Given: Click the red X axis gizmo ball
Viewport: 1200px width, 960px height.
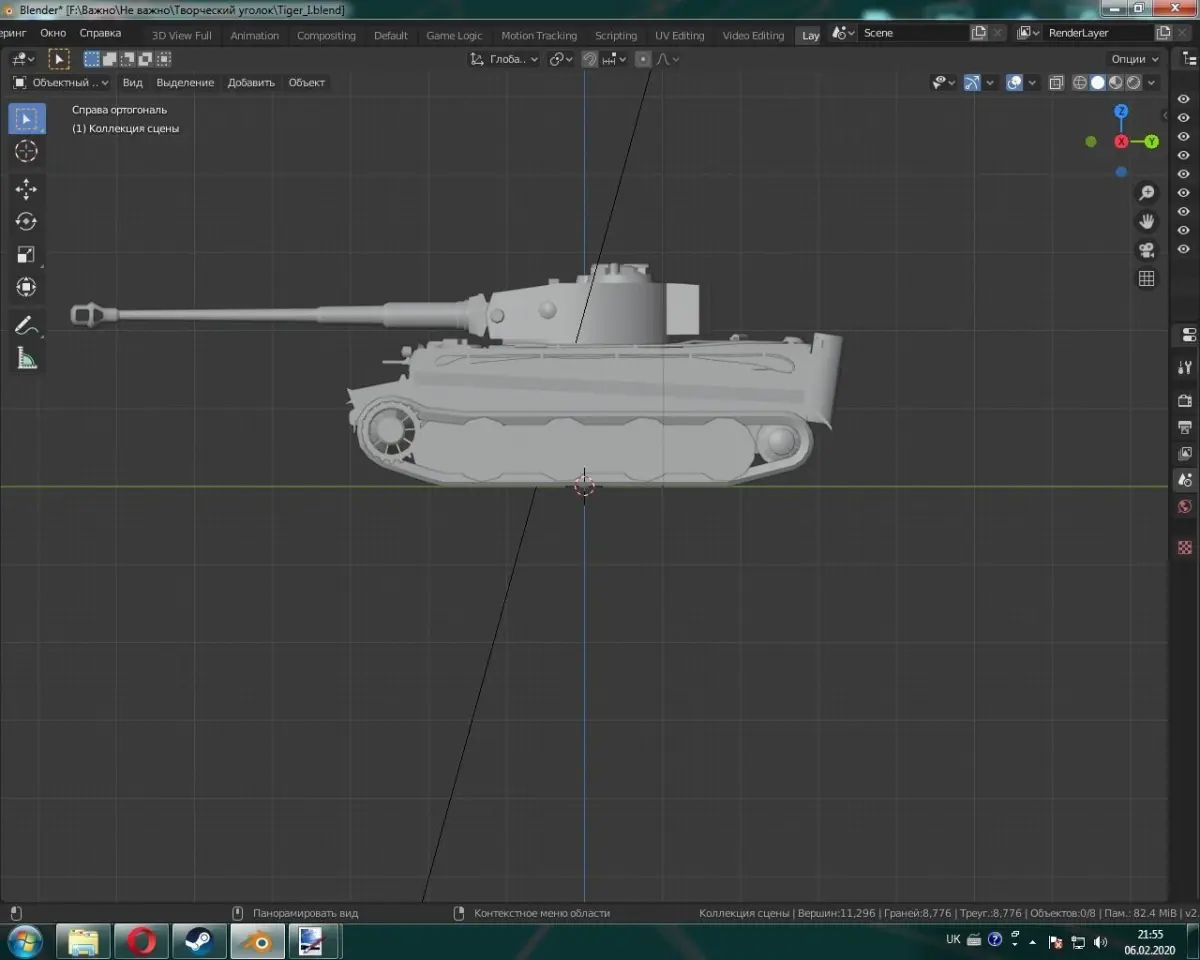Looking at the screenshot, I should point(1122,142).
